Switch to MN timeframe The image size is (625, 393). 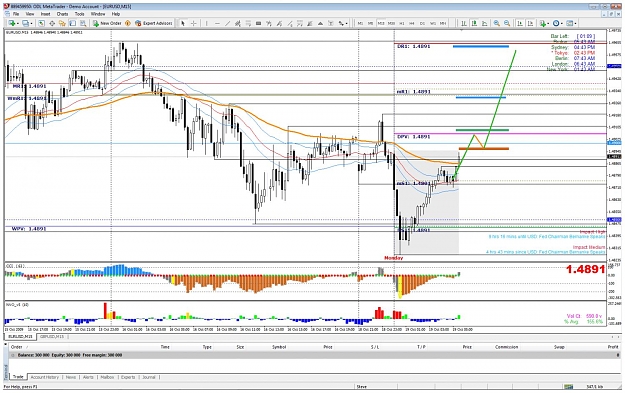coord(443,24)
